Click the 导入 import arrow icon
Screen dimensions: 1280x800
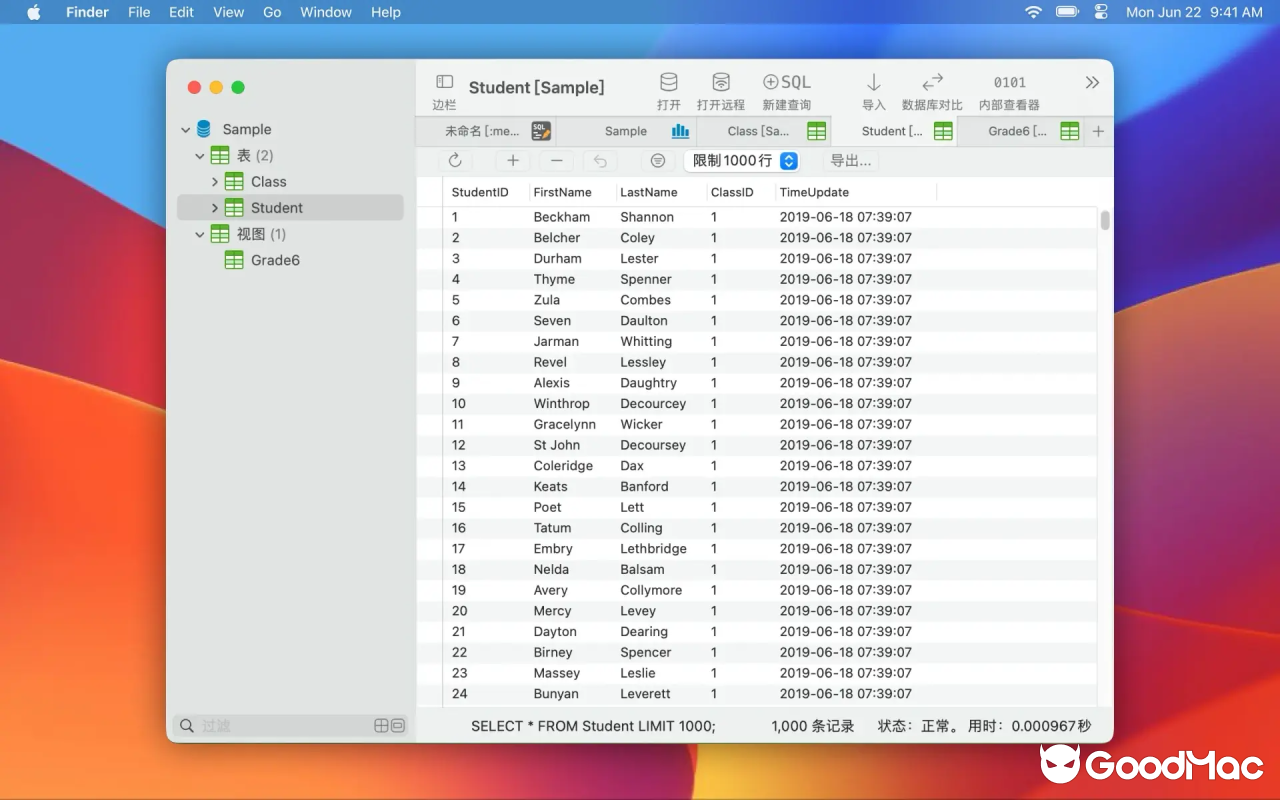click(873, 82)
